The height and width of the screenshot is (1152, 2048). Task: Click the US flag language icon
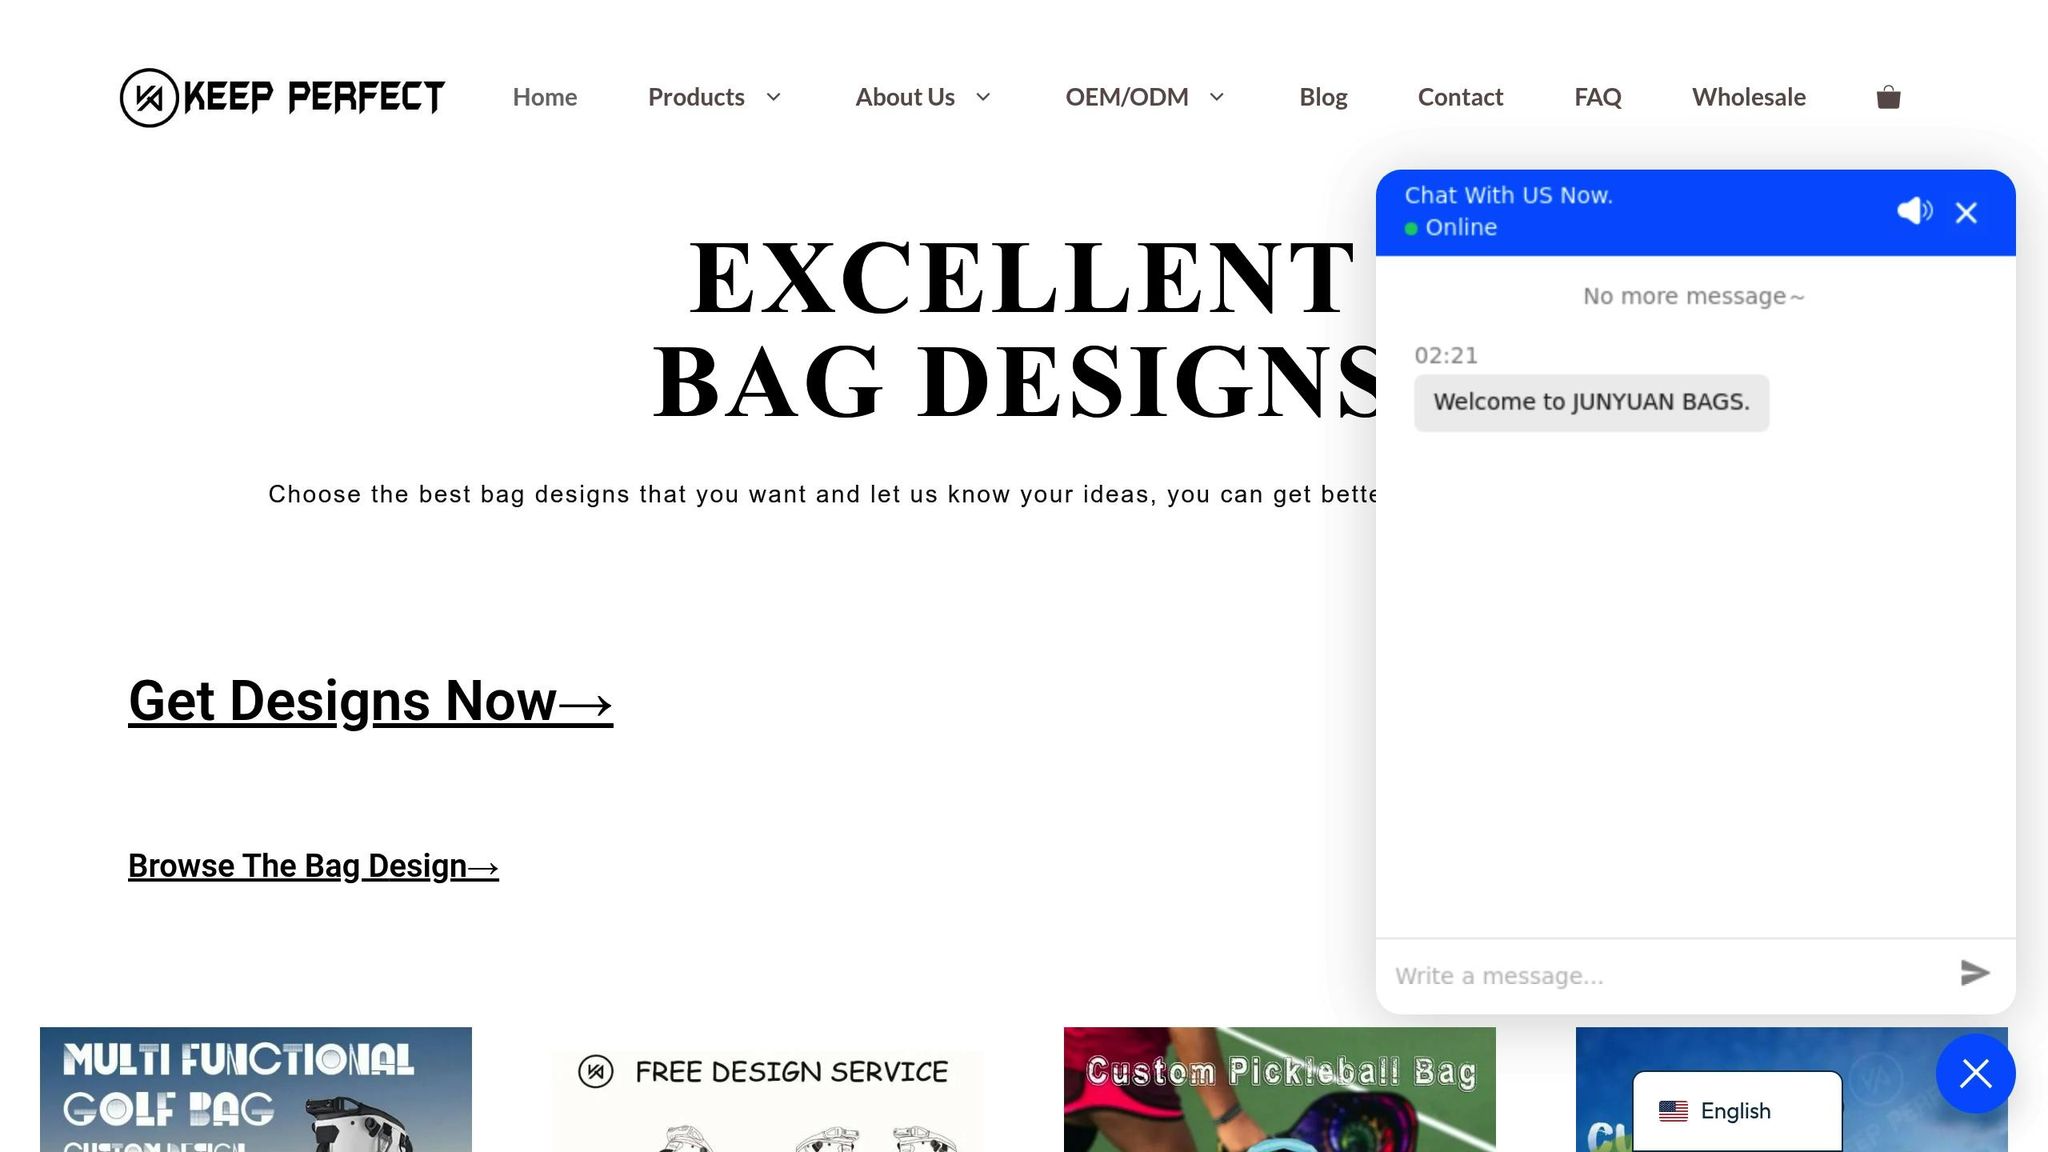(x=1673, y=1111)
